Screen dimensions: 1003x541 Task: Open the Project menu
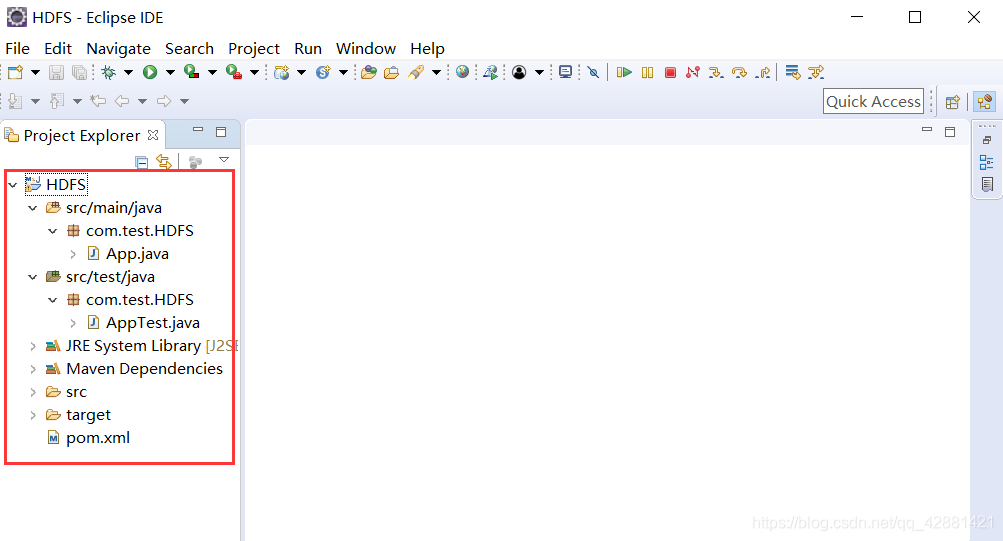[x=254, y=49]
